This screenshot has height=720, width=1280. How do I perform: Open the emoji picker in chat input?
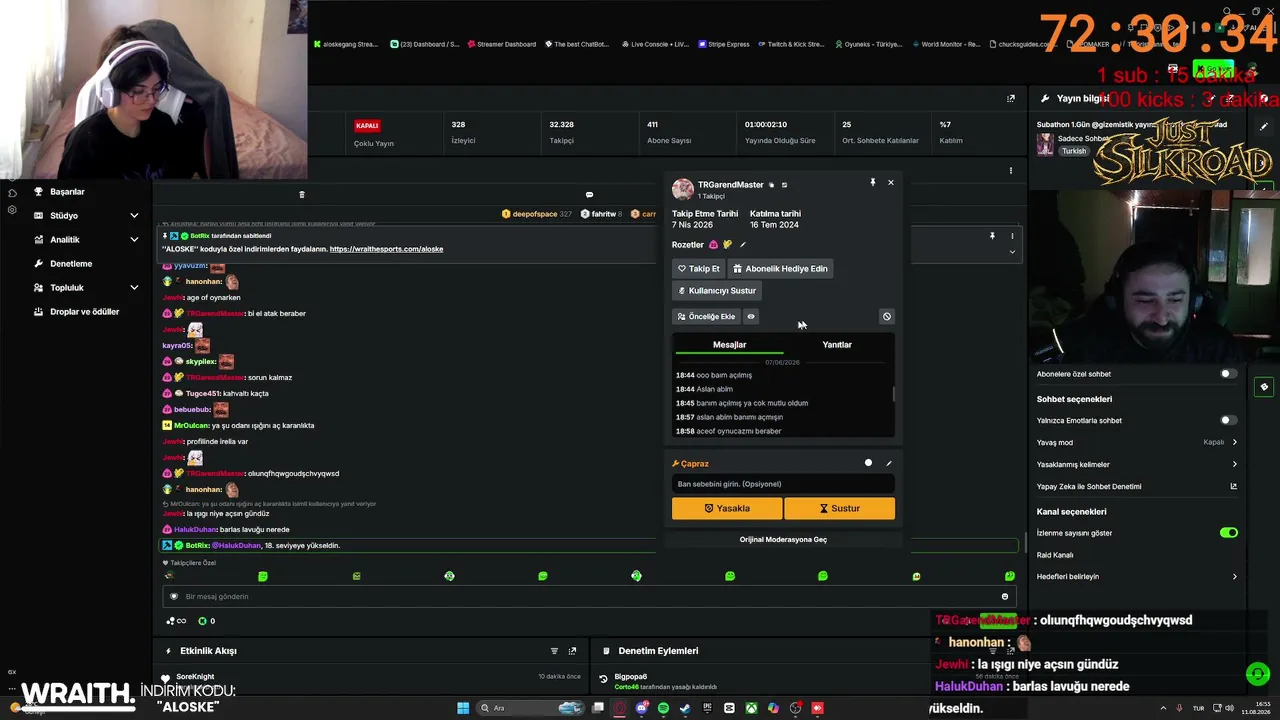[1005, 597]
